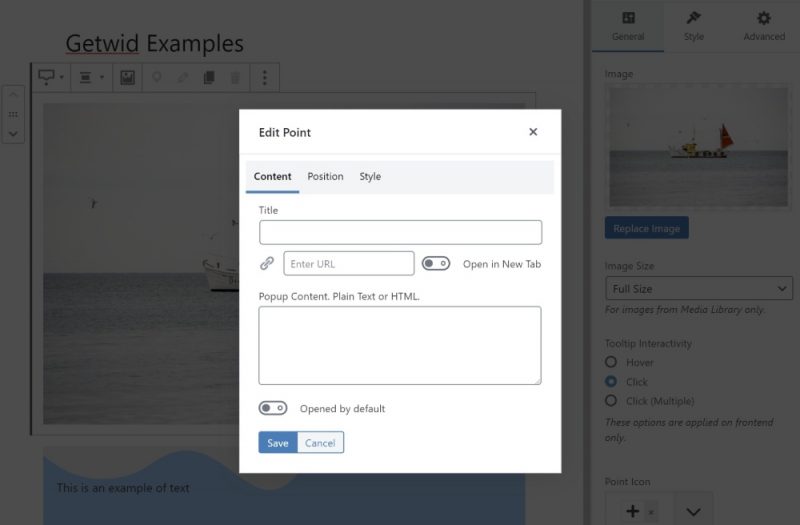Open the block more options menu
The image size is (800, 525).
point(264,78)
